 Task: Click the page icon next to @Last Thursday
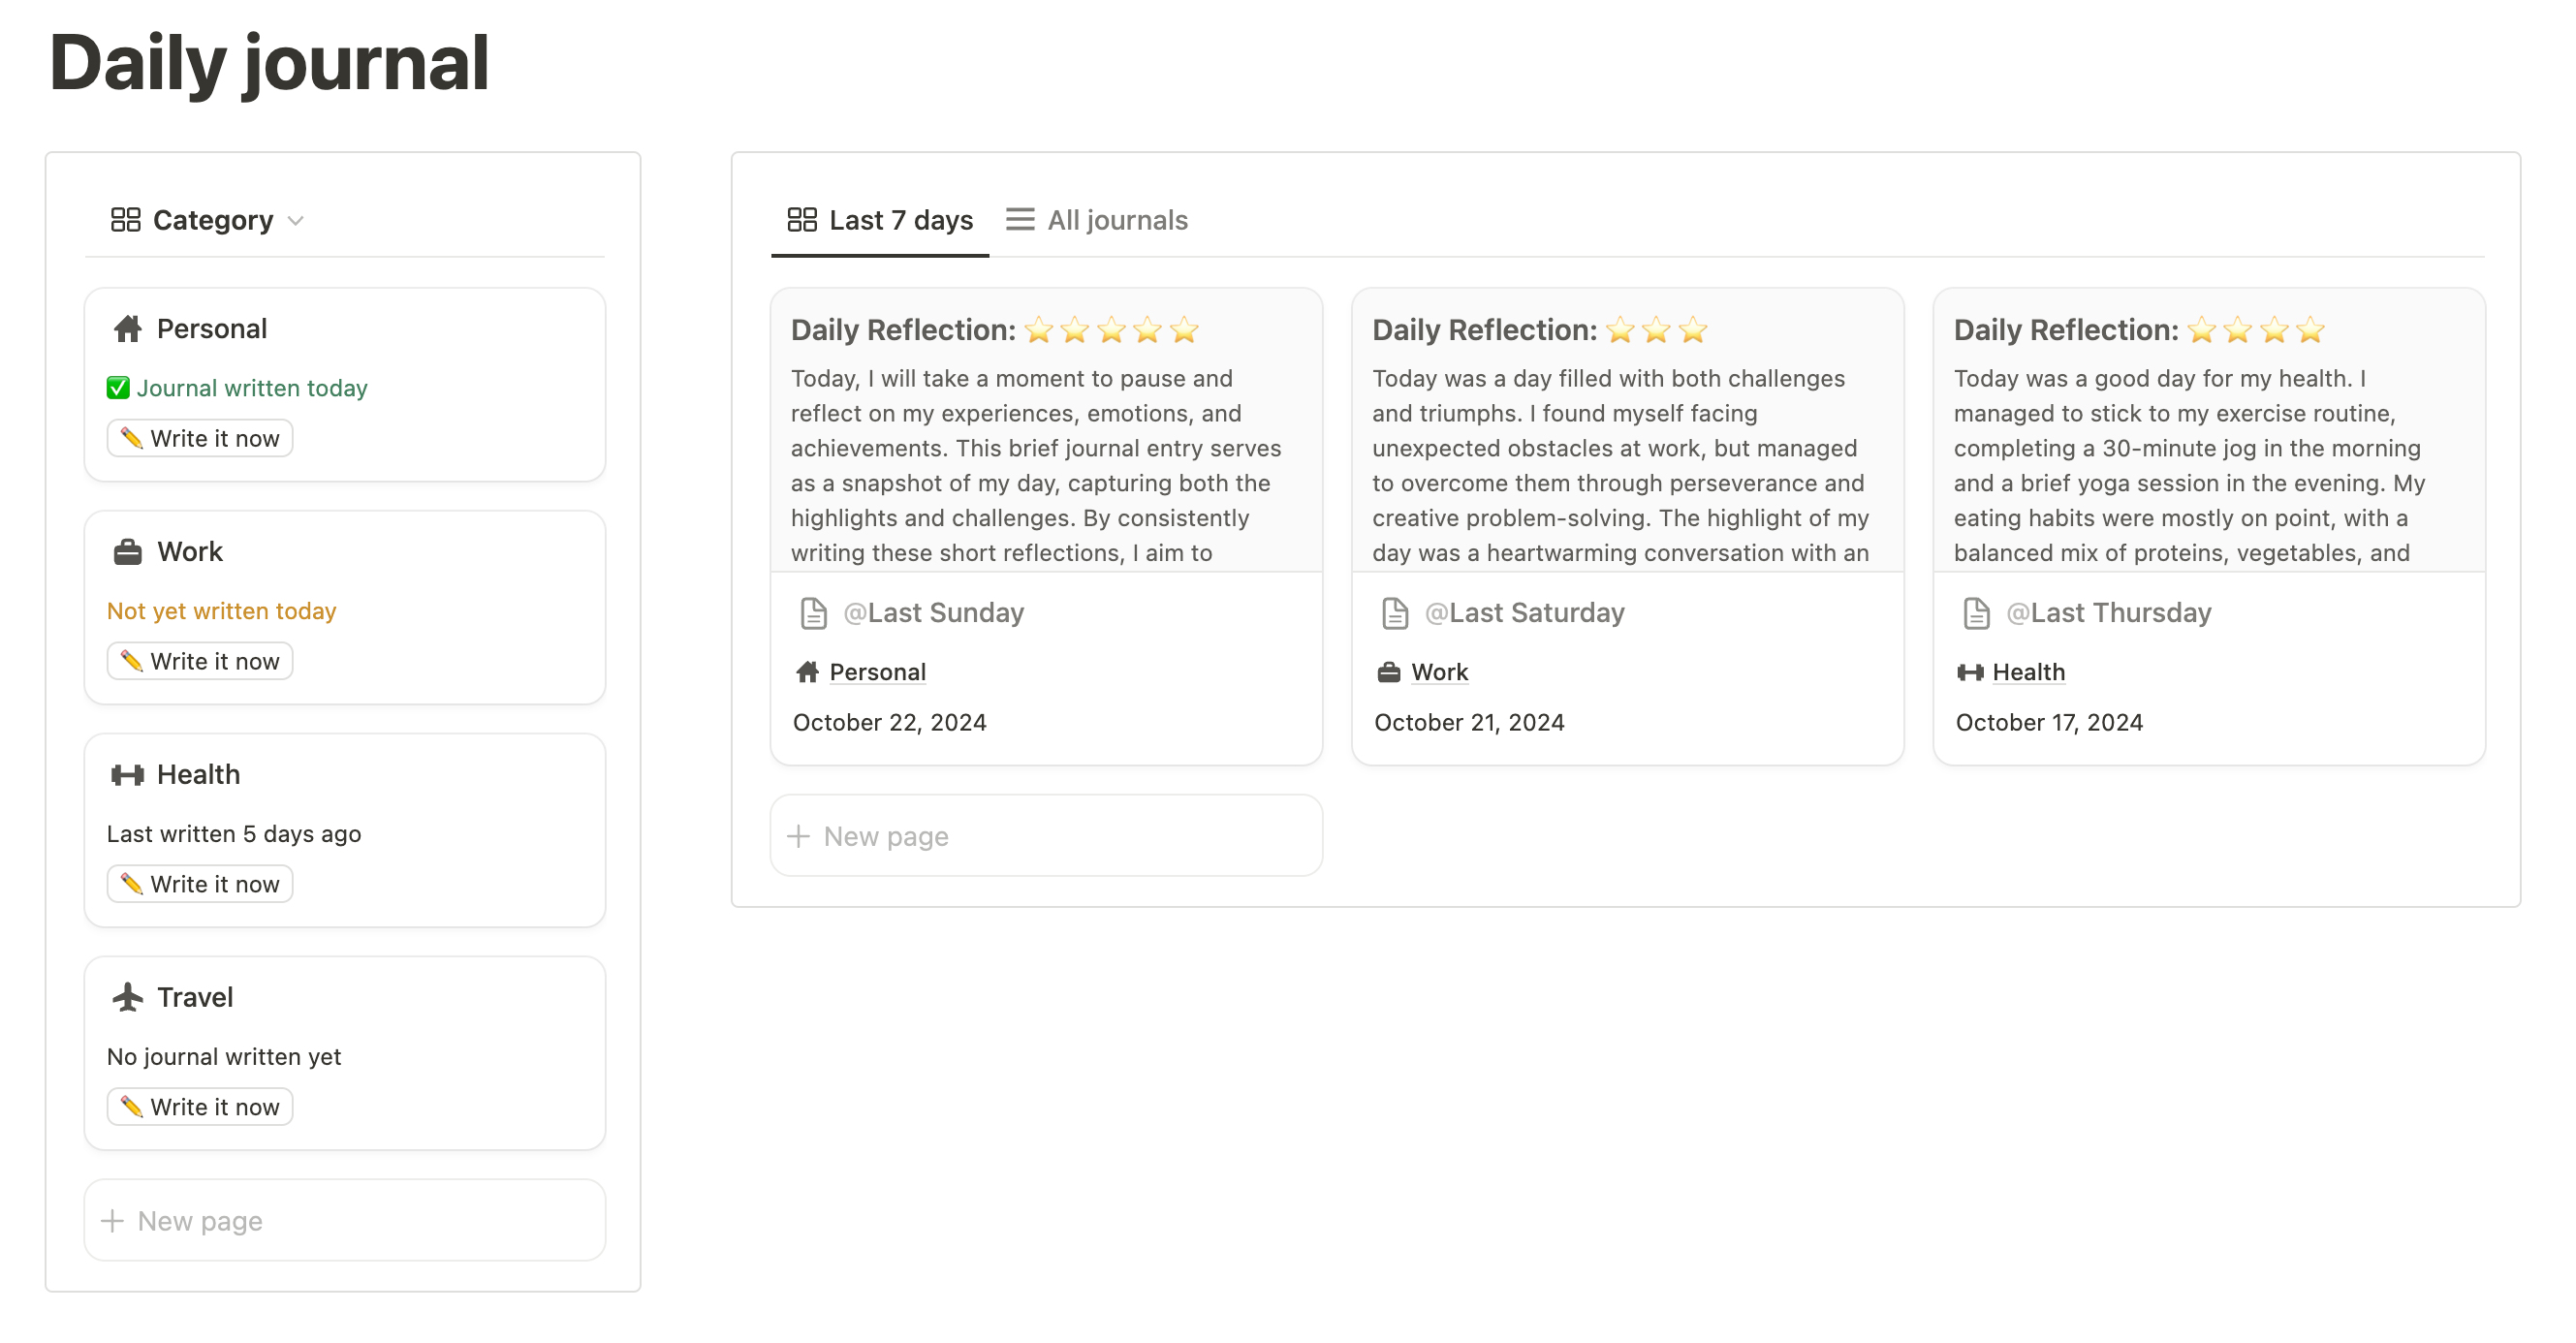1976,613
